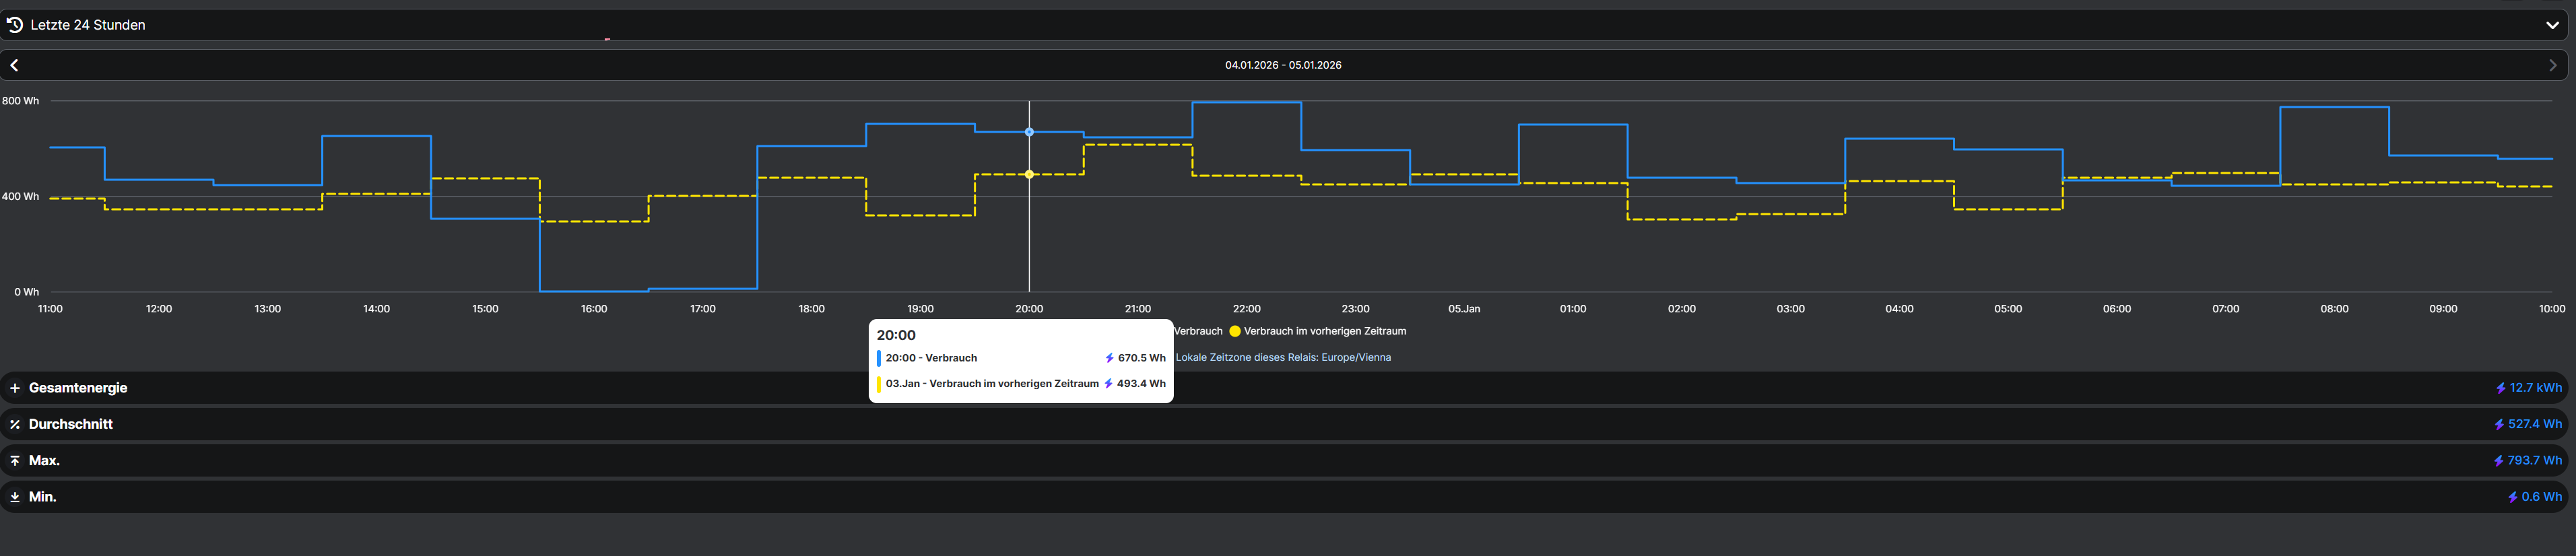The height and width of the screenshot is (556, 2576).
Task: Go to previous period with left arrow
Action: tap(15, 65)
